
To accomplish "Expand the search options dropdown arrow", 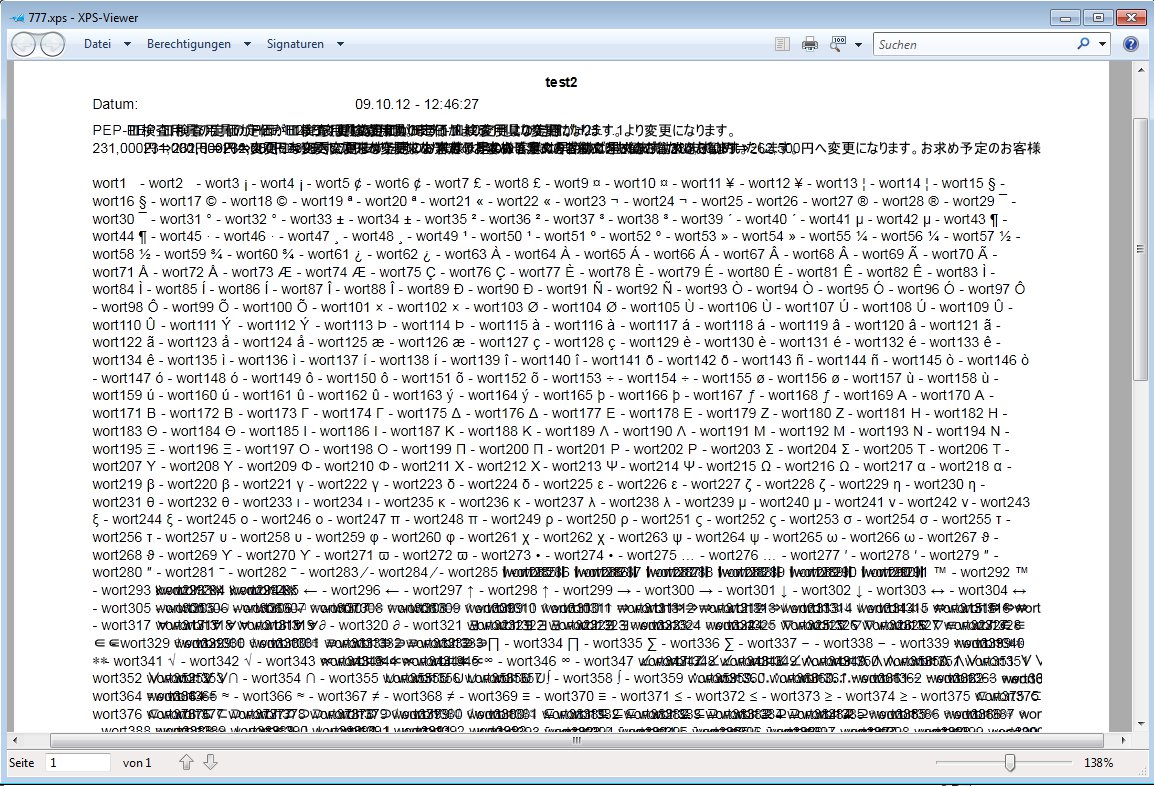I will (x=1102, y=44).
